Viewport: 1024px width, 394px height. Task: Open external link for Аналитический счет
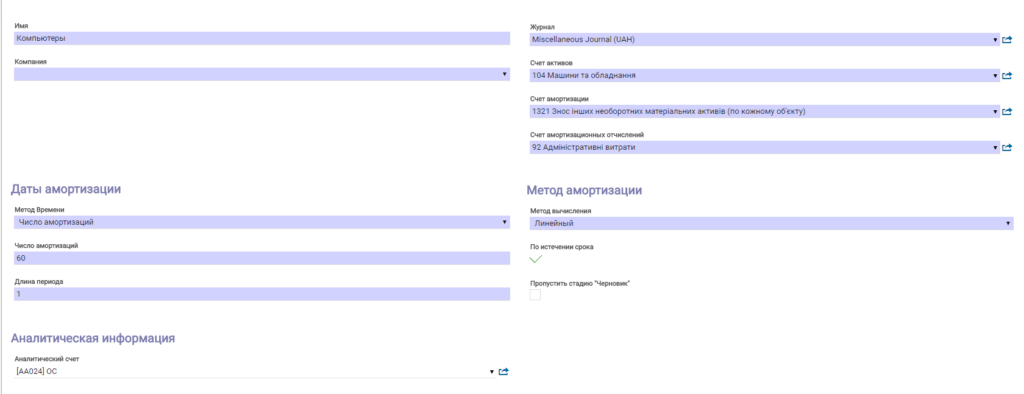[504, 372]
